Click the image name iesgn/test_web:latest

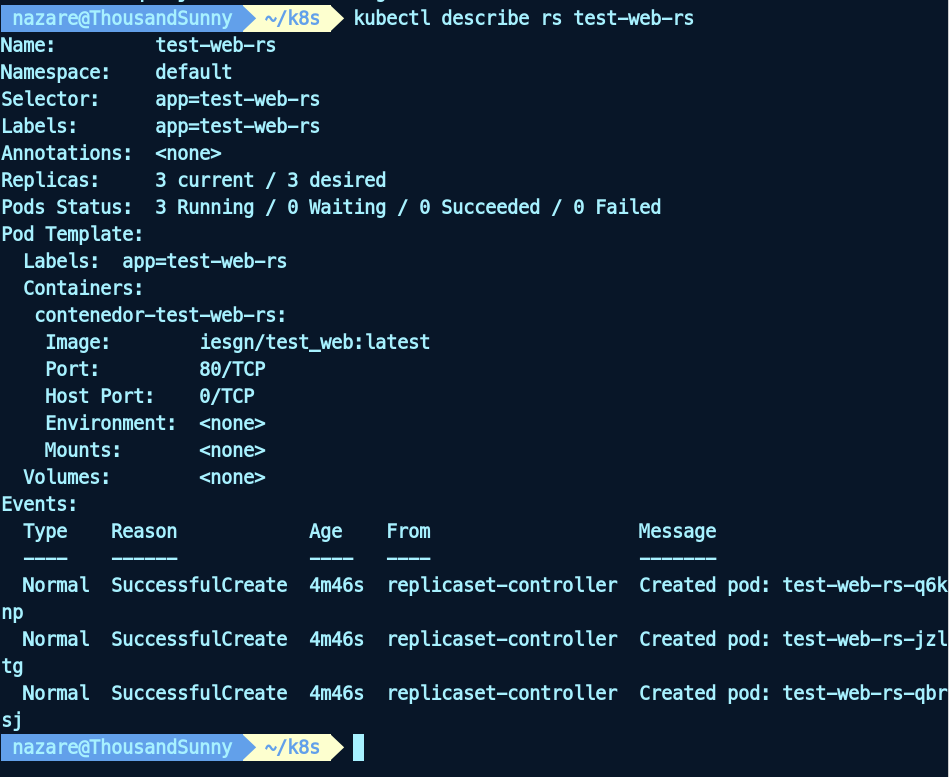314,342
